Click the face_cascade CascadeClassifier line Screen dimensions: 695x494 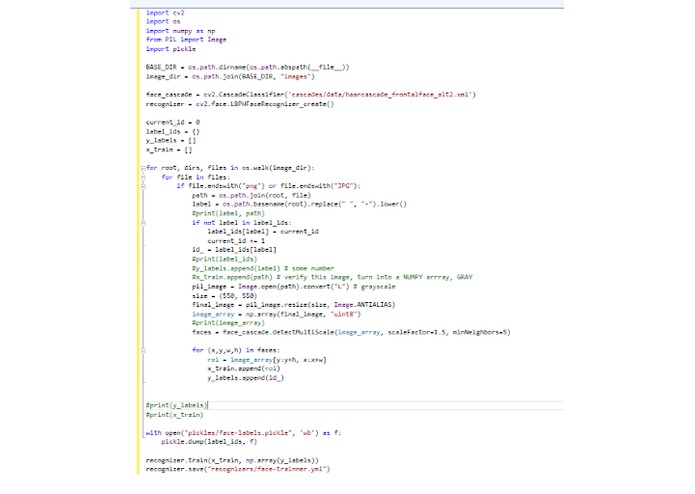point(311,95)
